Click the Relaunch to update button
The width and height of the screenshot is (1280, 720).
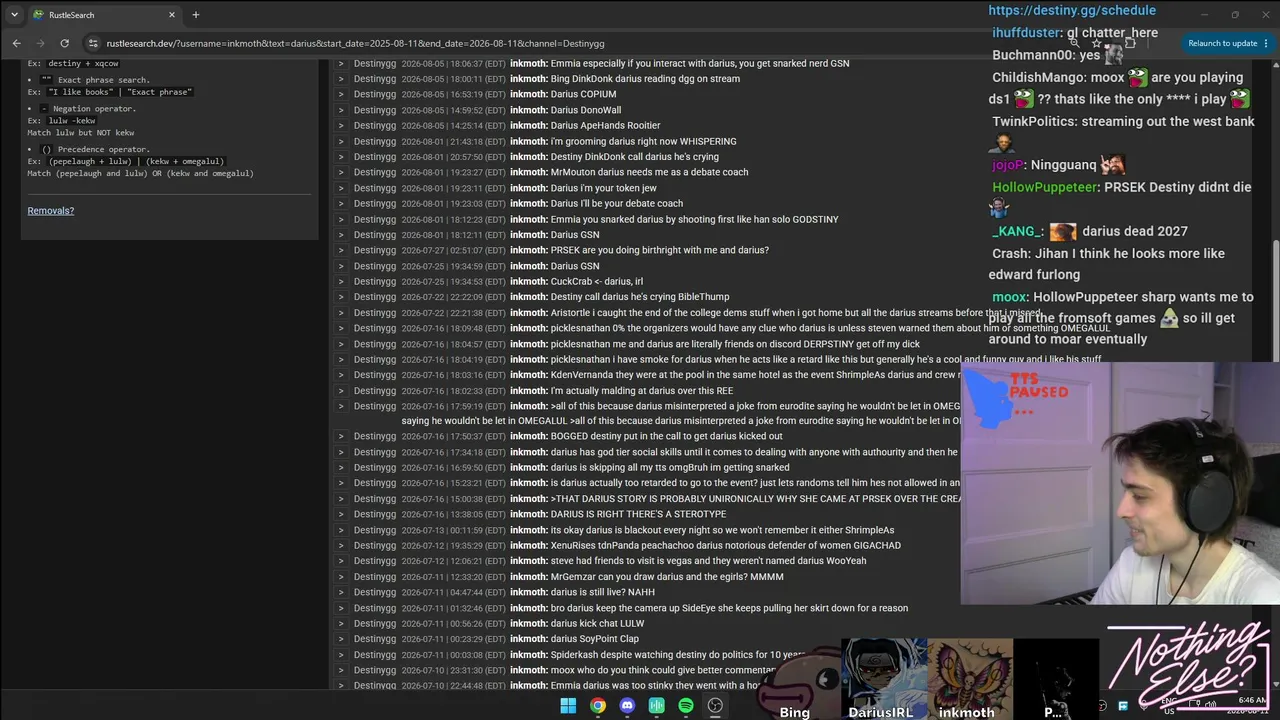click(x=1222, y=43)
